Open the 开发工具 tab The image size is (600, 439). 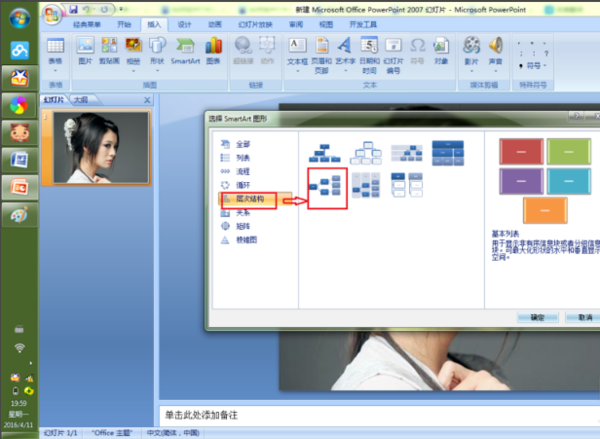click(x=363, y=24)
